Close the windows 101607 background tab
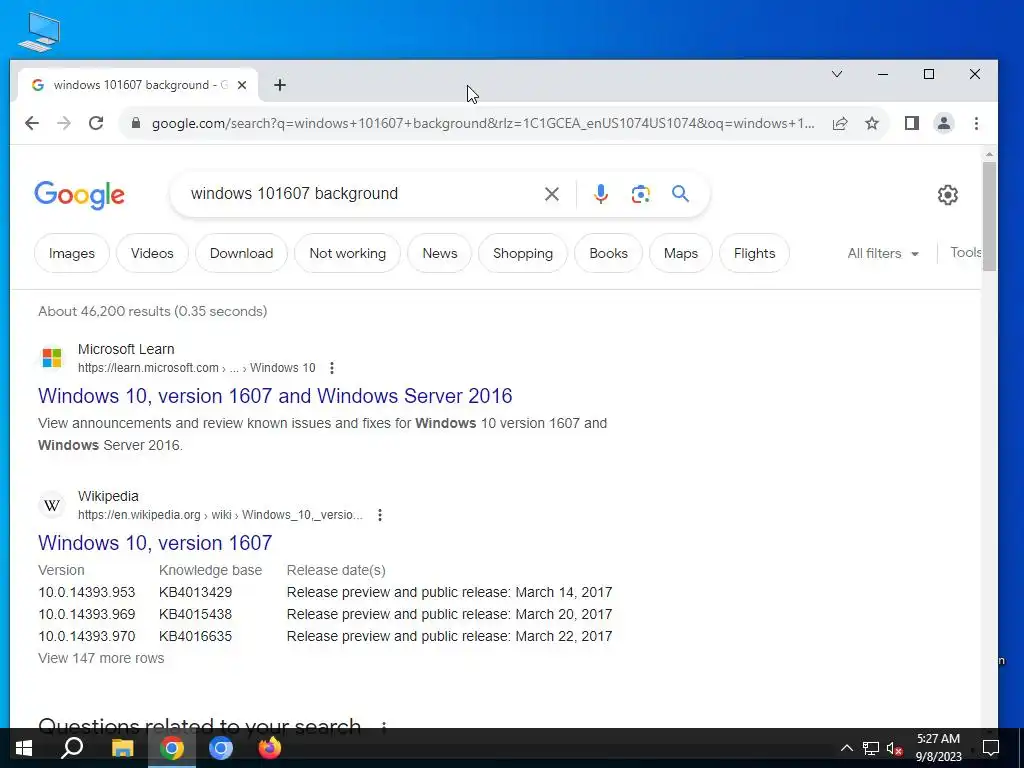This screenshot has height=768, width=1024. (242, 85)
